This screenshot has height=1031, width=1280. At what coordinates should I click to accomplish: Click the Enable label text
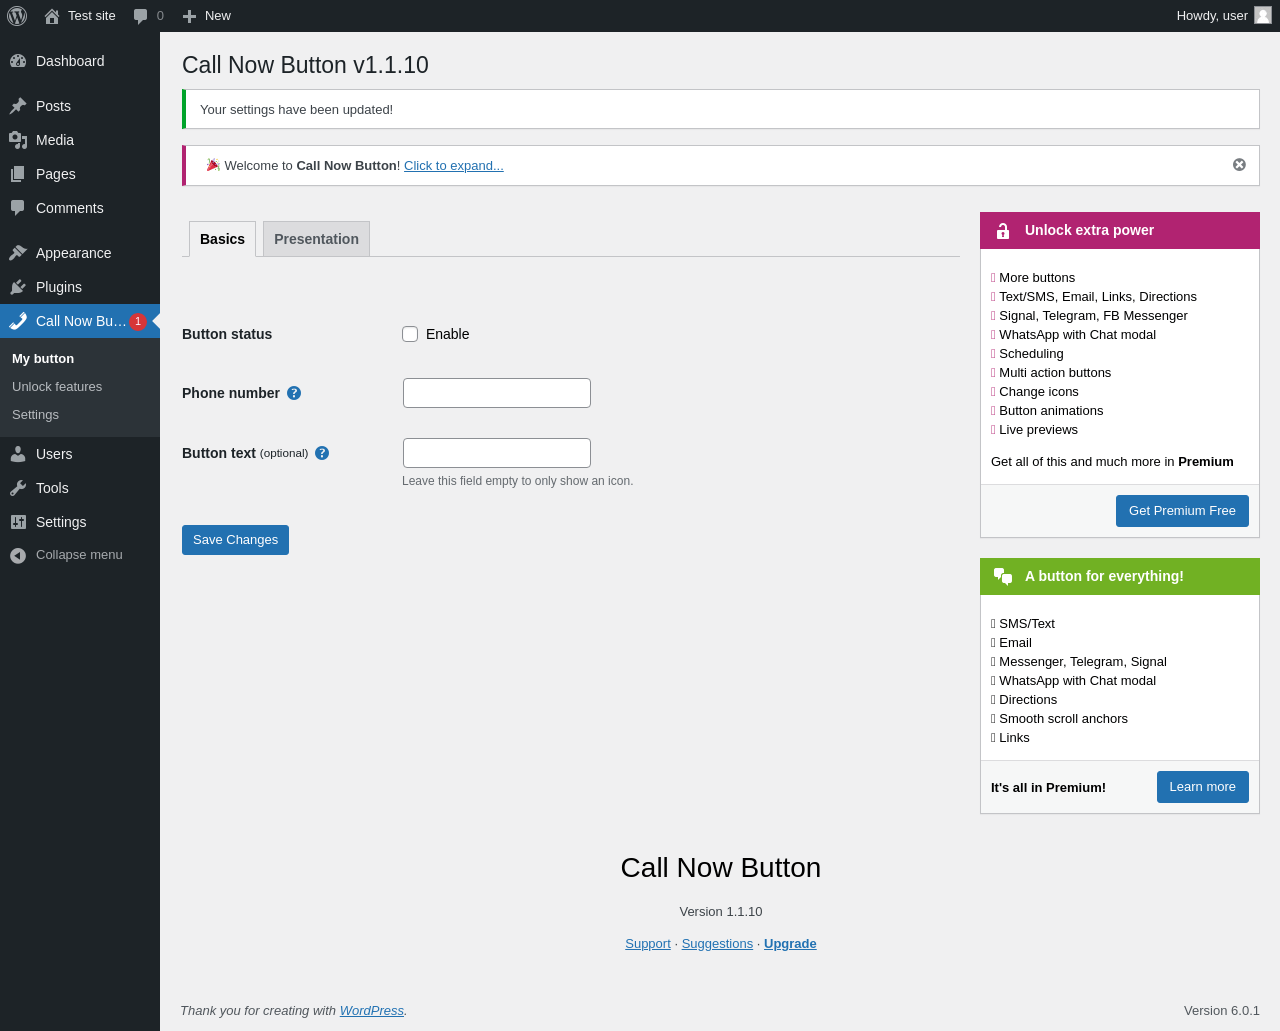(447, 334)
